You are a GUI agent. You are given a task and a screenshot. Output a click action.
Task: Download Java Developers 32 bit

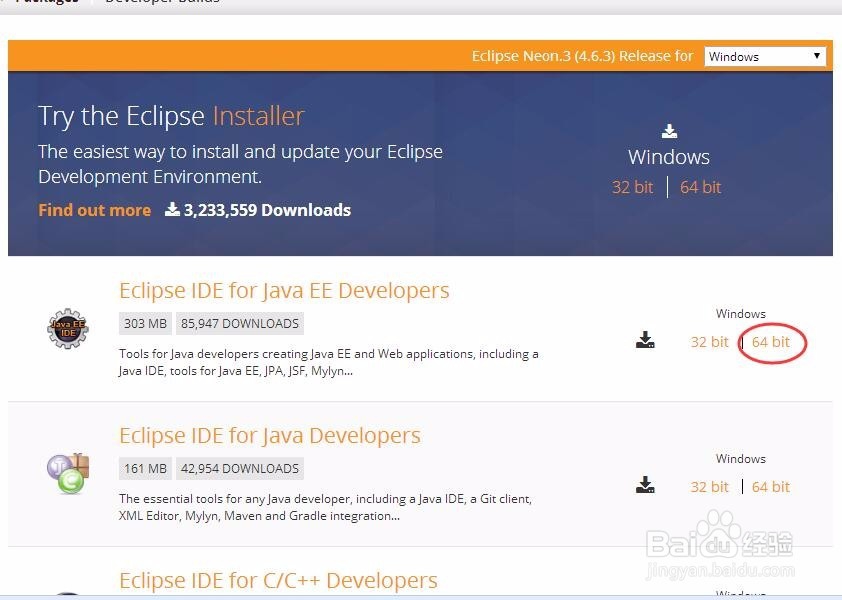(709, 487)
